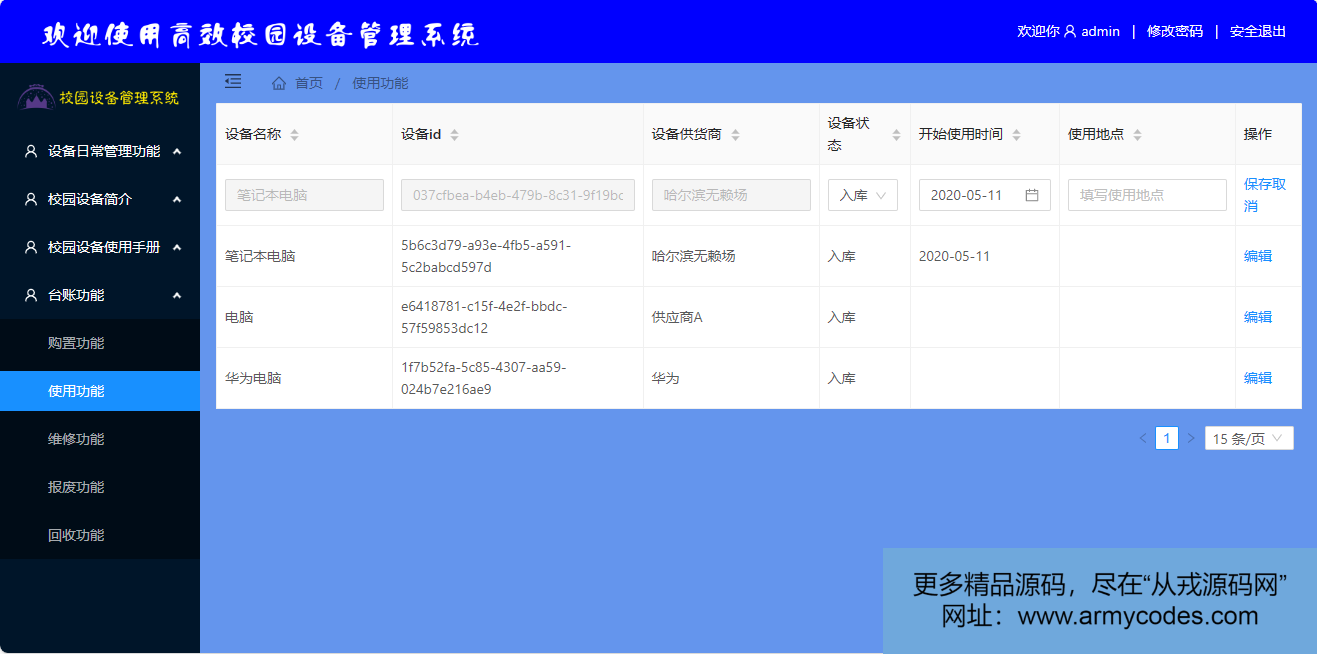Open the 15 条/页 page size dropdown

[1248, 438]
